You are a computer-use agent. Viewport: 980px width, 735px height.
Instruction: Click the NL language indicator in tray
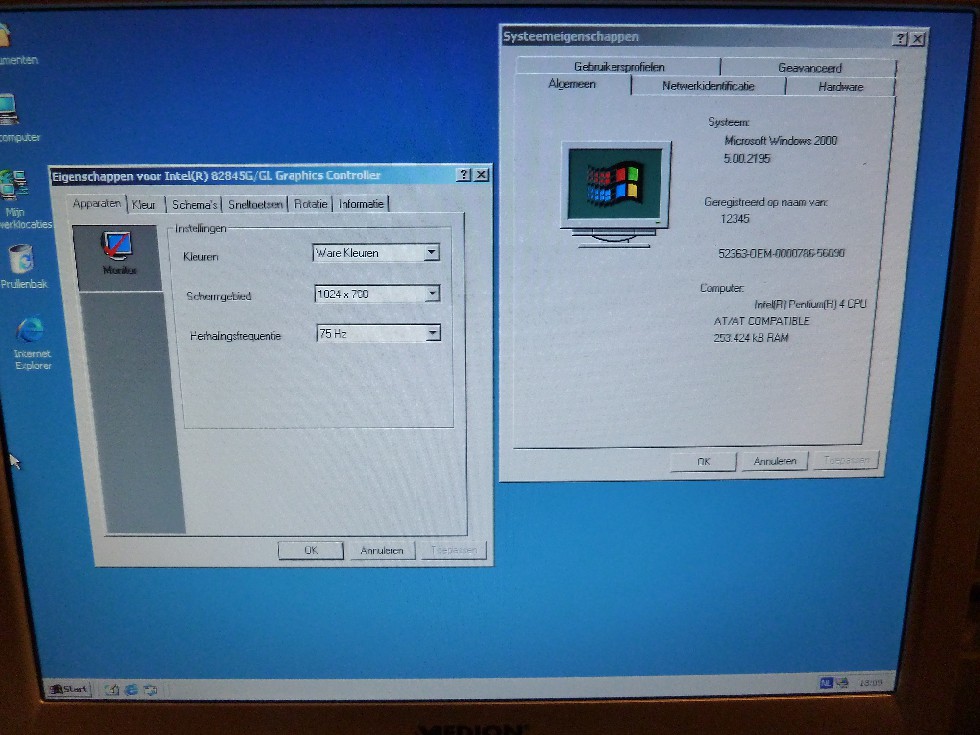(826, 683)
